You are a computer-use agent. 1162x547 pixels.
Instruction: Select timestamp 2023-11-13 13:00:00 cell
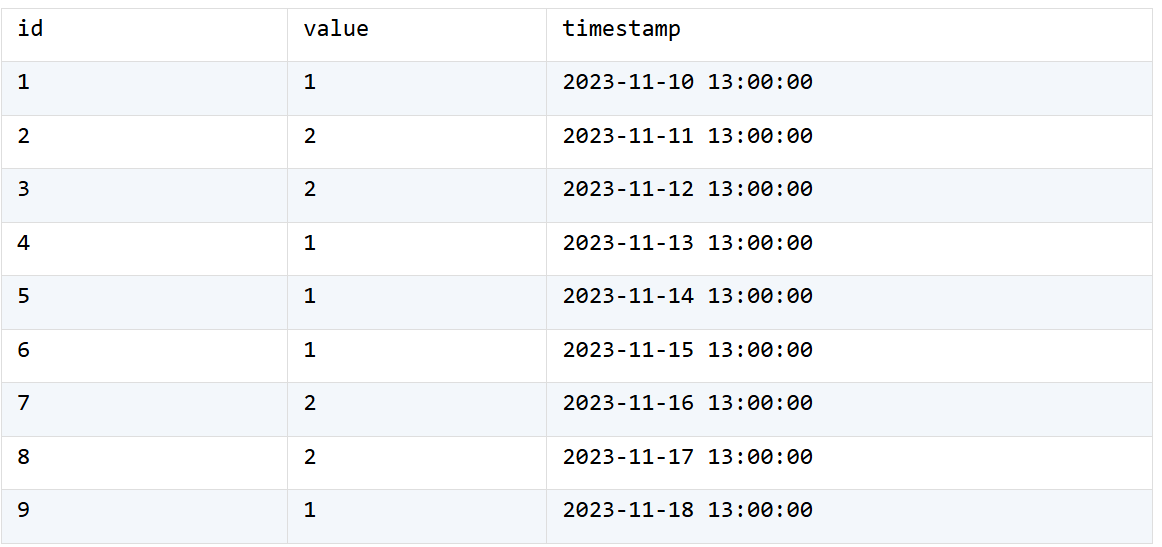(x=849, y=249)
